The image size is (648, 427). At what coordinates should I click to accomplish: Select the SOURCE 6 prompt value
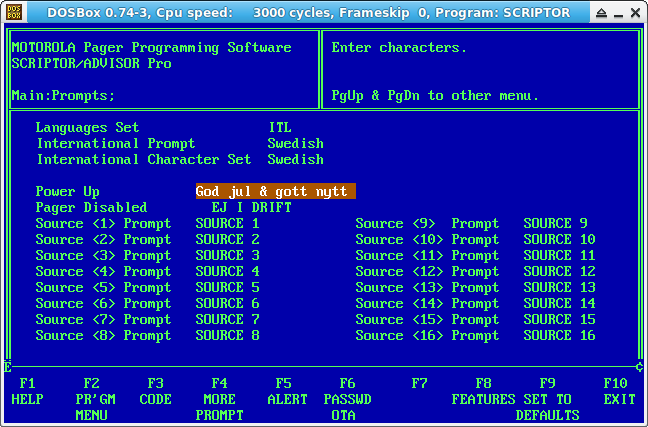point(227,303)
